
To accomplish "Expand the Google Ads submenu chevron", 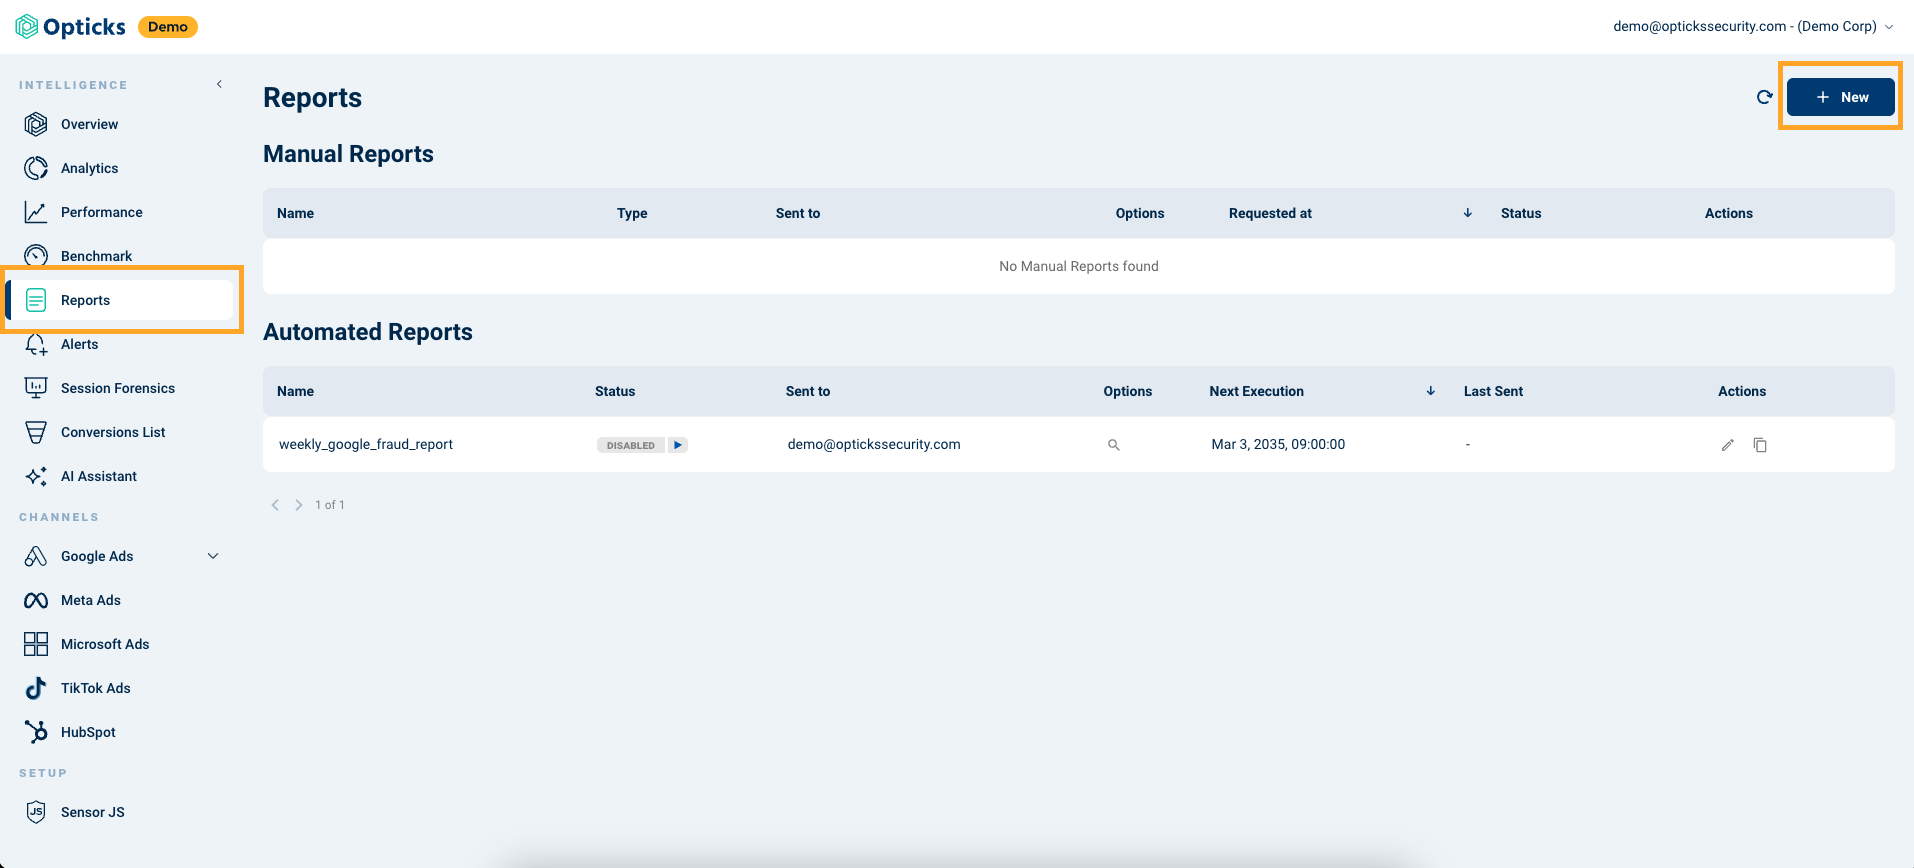I will click(x=213, y=556).
